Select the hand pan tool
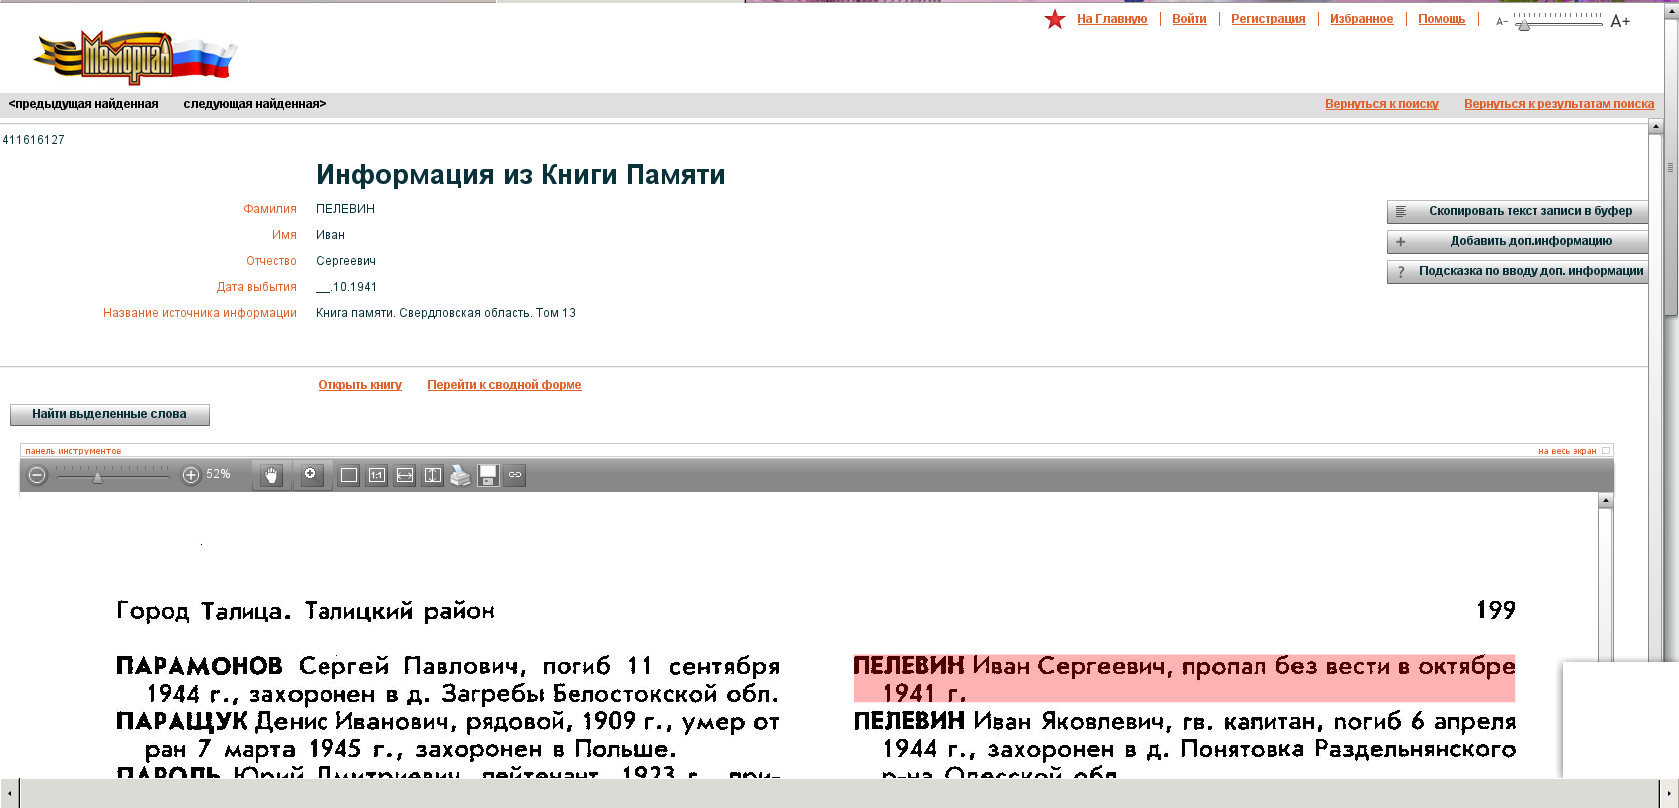This screenshot has height=808, width=1679. click(x=271, y=475)
